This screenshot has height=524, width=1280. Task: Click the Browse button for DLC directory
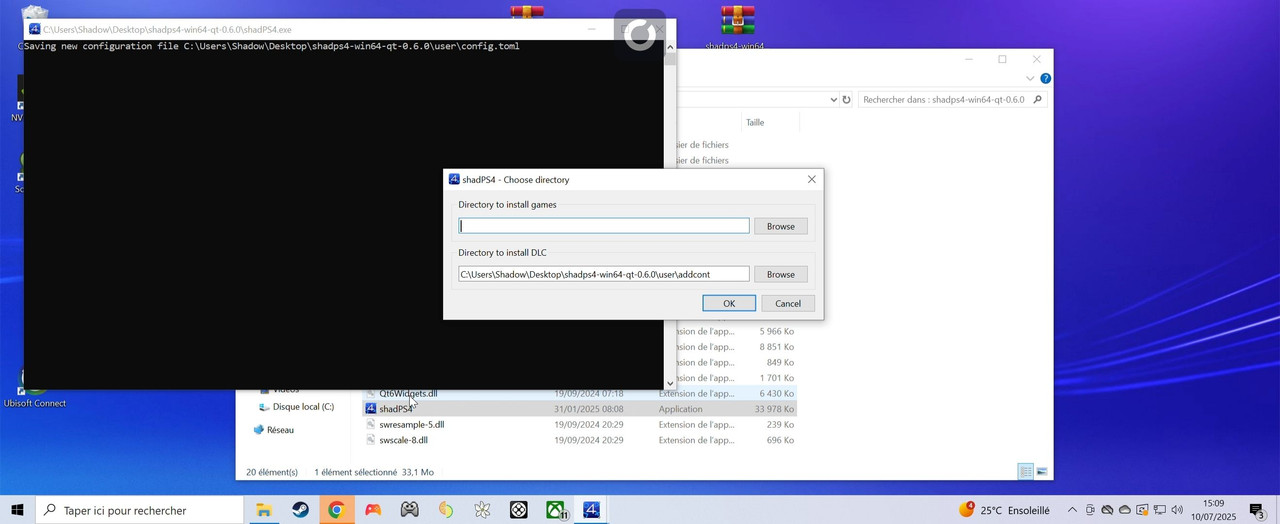coord(780,274)
